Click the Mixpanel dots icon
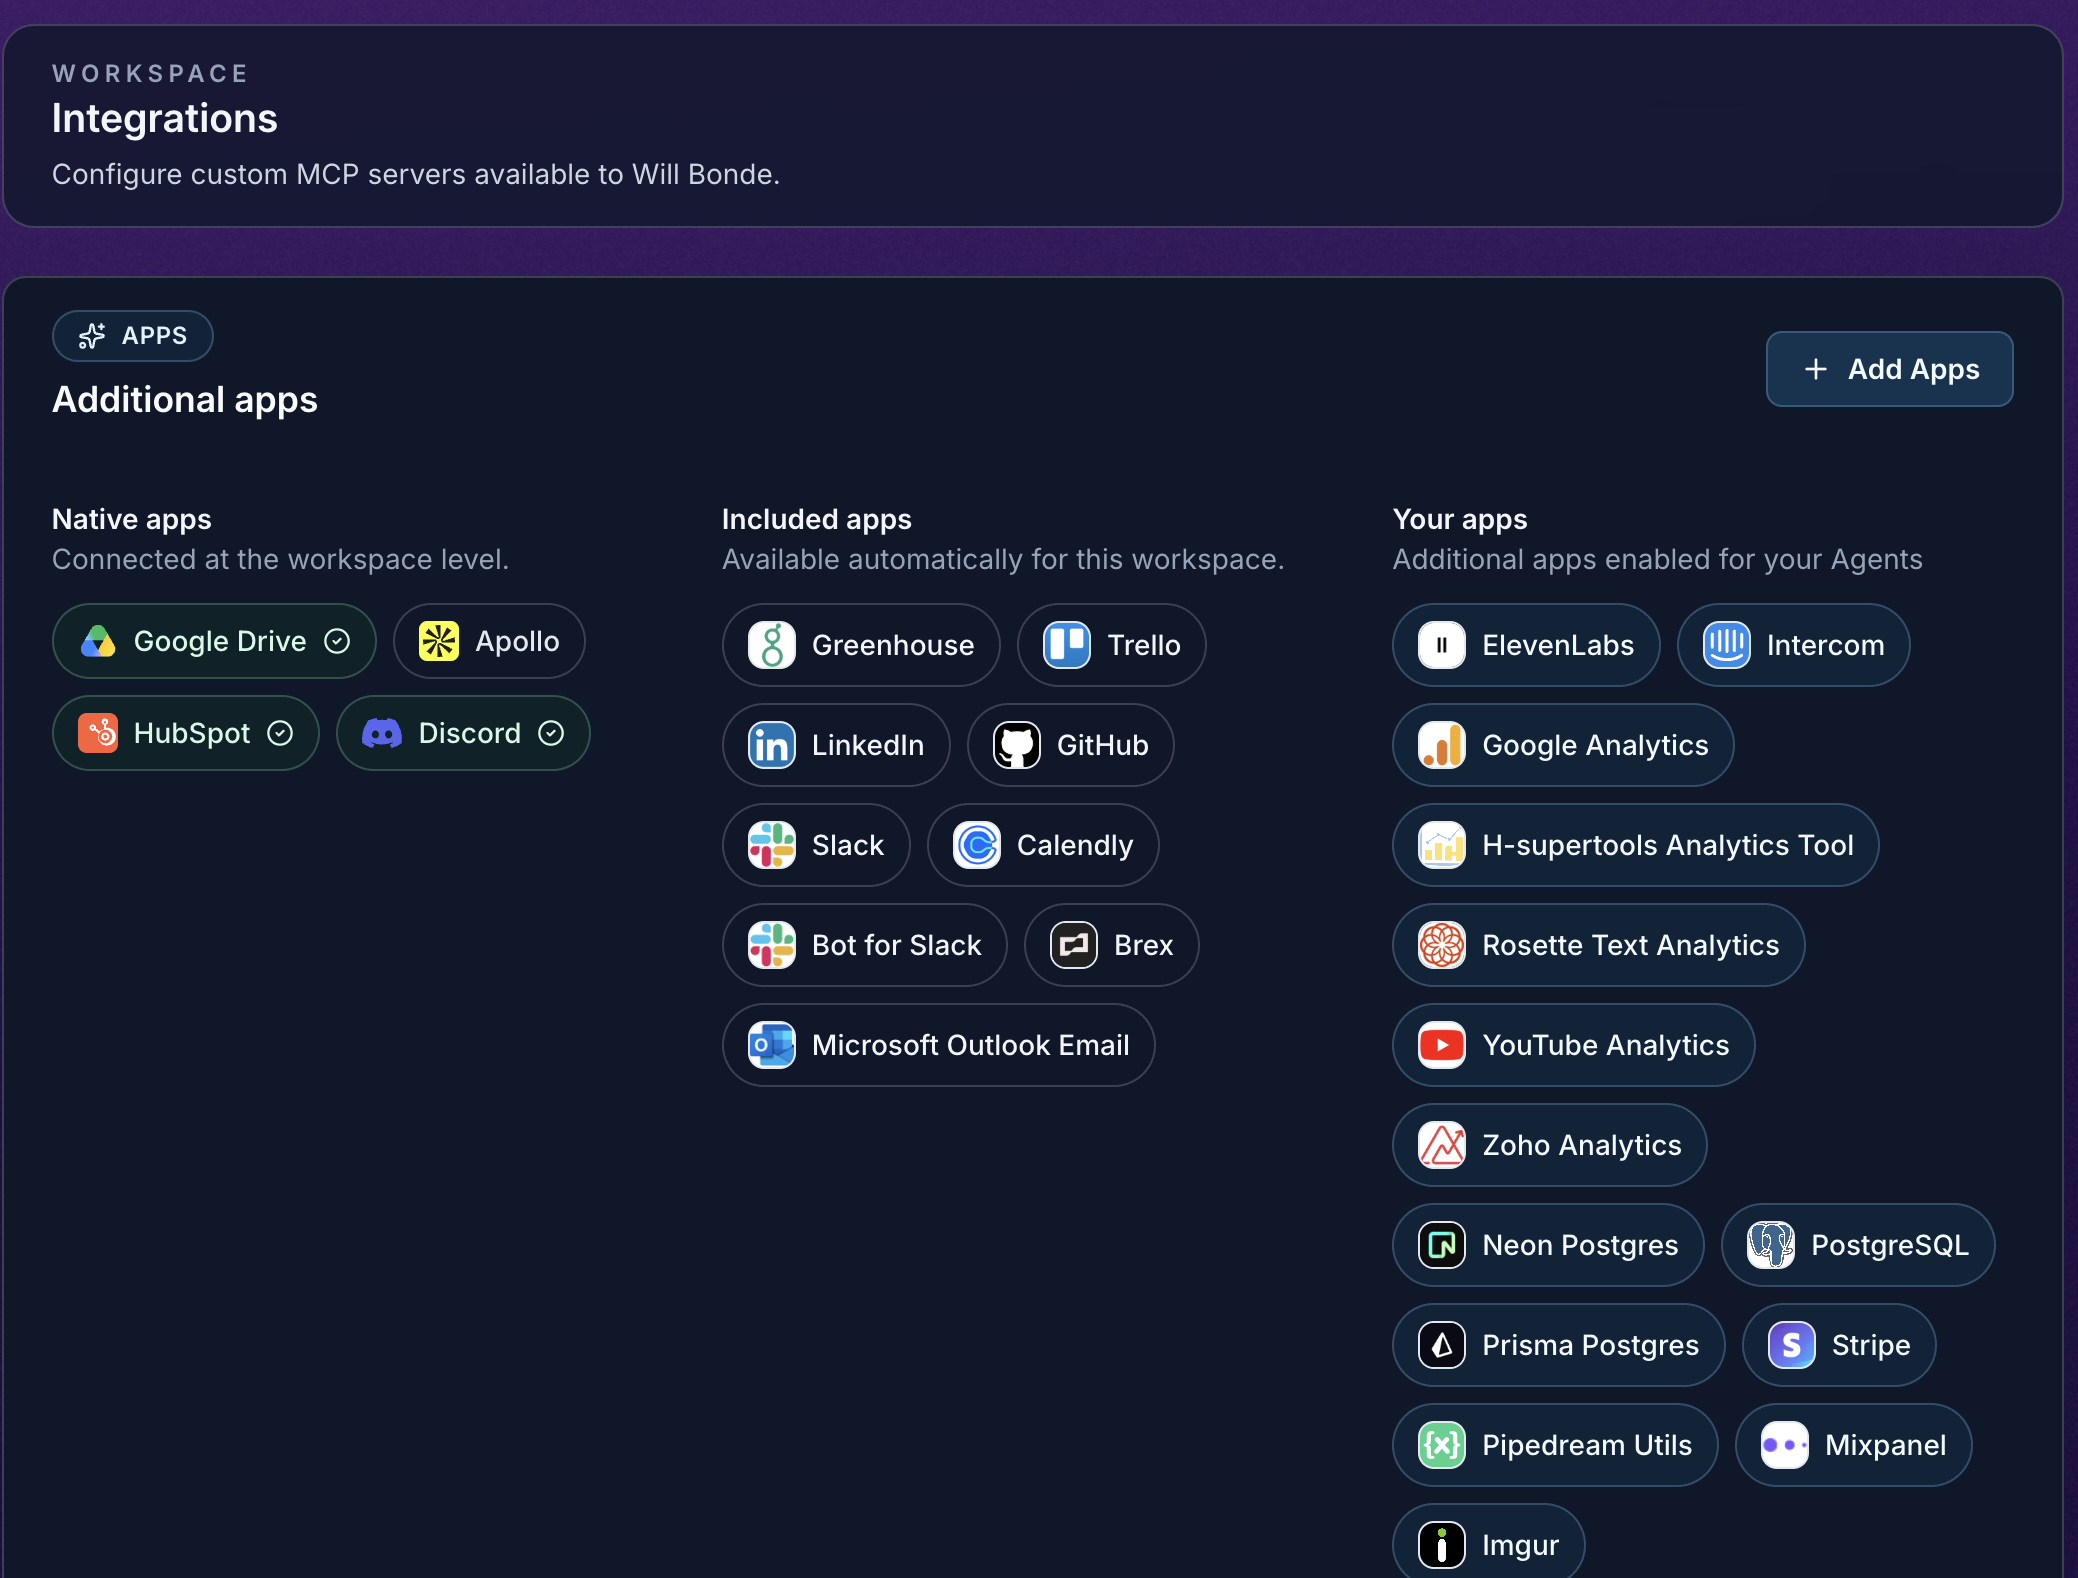 point(1785,1445)
